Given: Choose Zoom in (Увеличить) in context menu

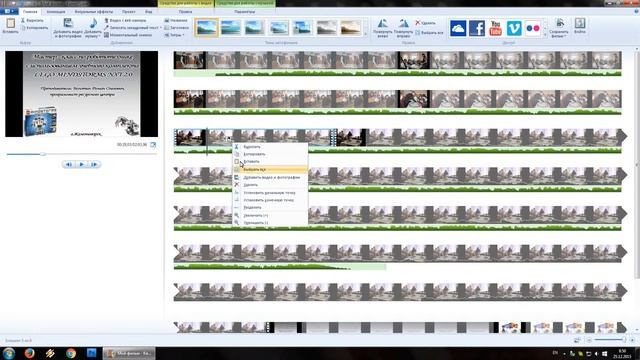Looking at the screenshot, I should [x=270, y=215].
